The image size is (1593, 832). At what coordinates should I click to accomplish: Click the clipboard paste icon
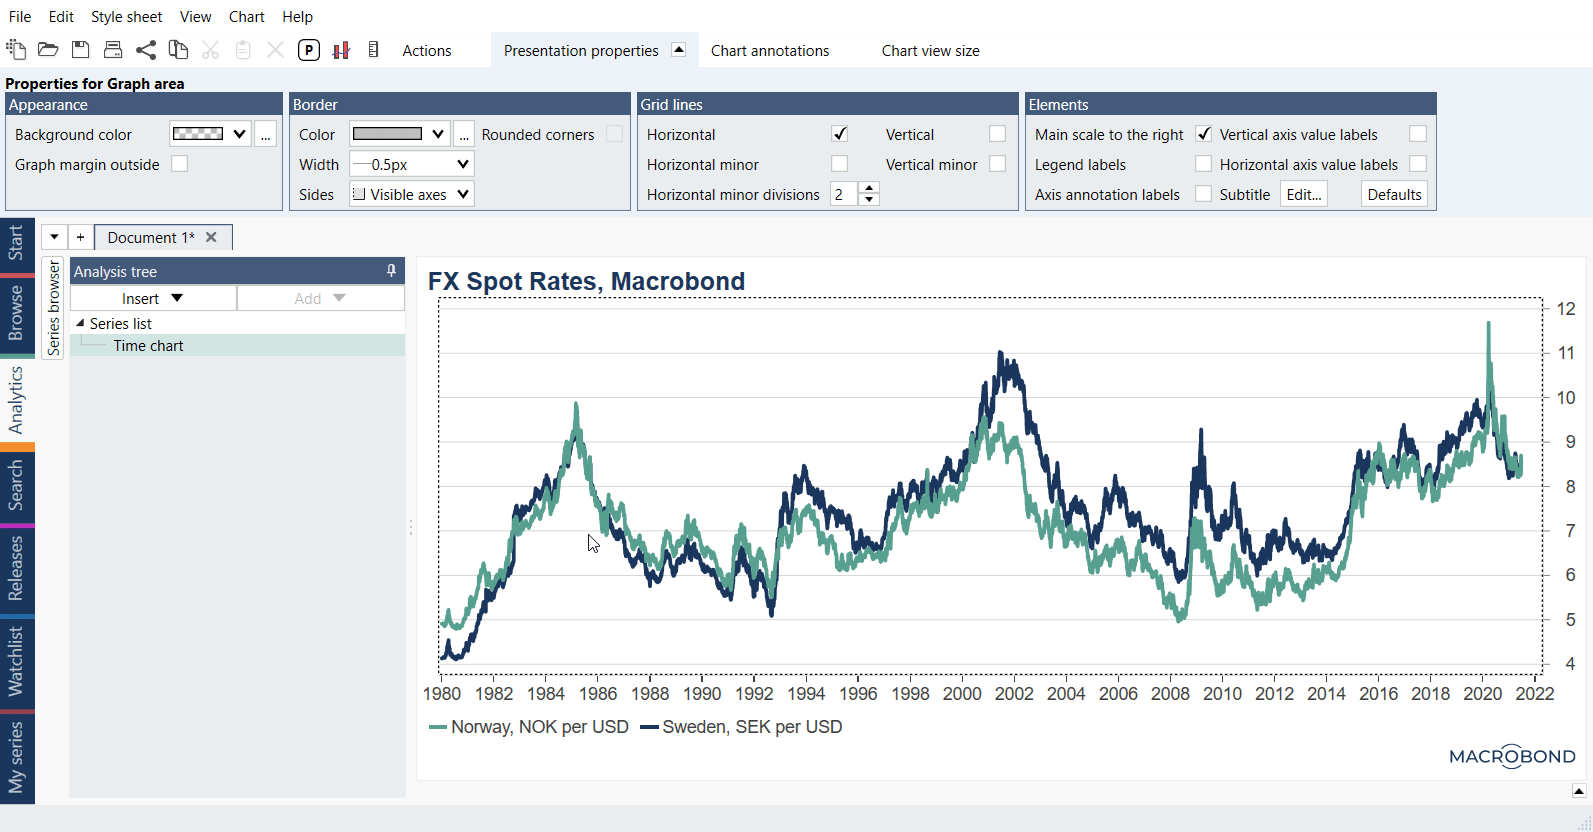(x=243, y=50)
